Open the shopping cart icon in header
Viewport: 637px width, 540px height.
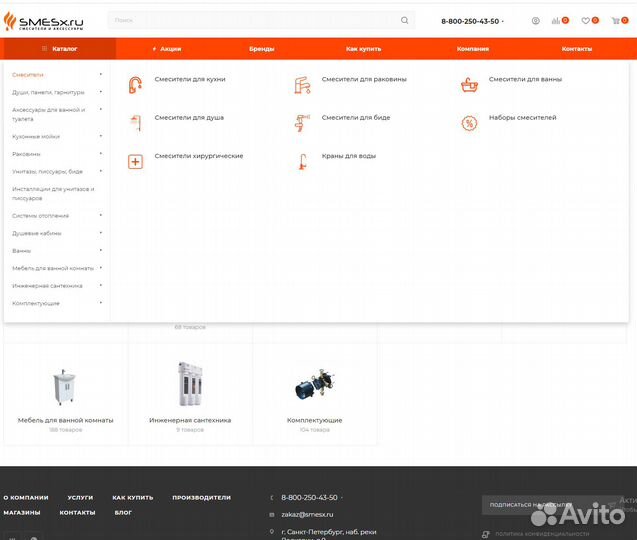(617, 20)
